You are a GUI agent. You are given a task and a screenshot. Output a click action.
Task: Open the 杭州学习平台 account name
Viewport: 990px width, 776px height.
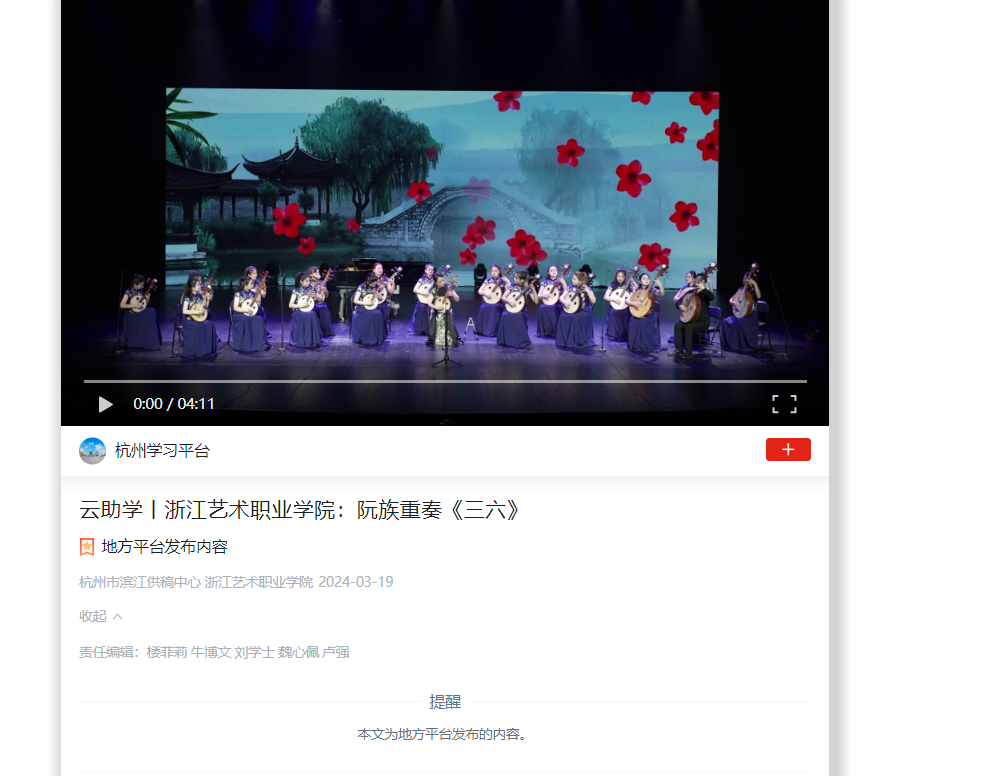coord(162,451)
